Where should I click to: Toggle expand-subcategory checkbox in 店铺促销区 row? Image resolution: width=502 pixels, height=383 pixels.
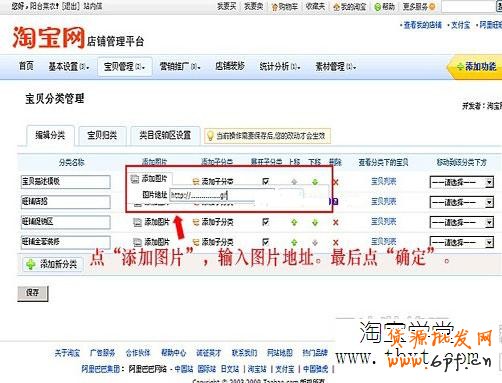pos(266,222)
